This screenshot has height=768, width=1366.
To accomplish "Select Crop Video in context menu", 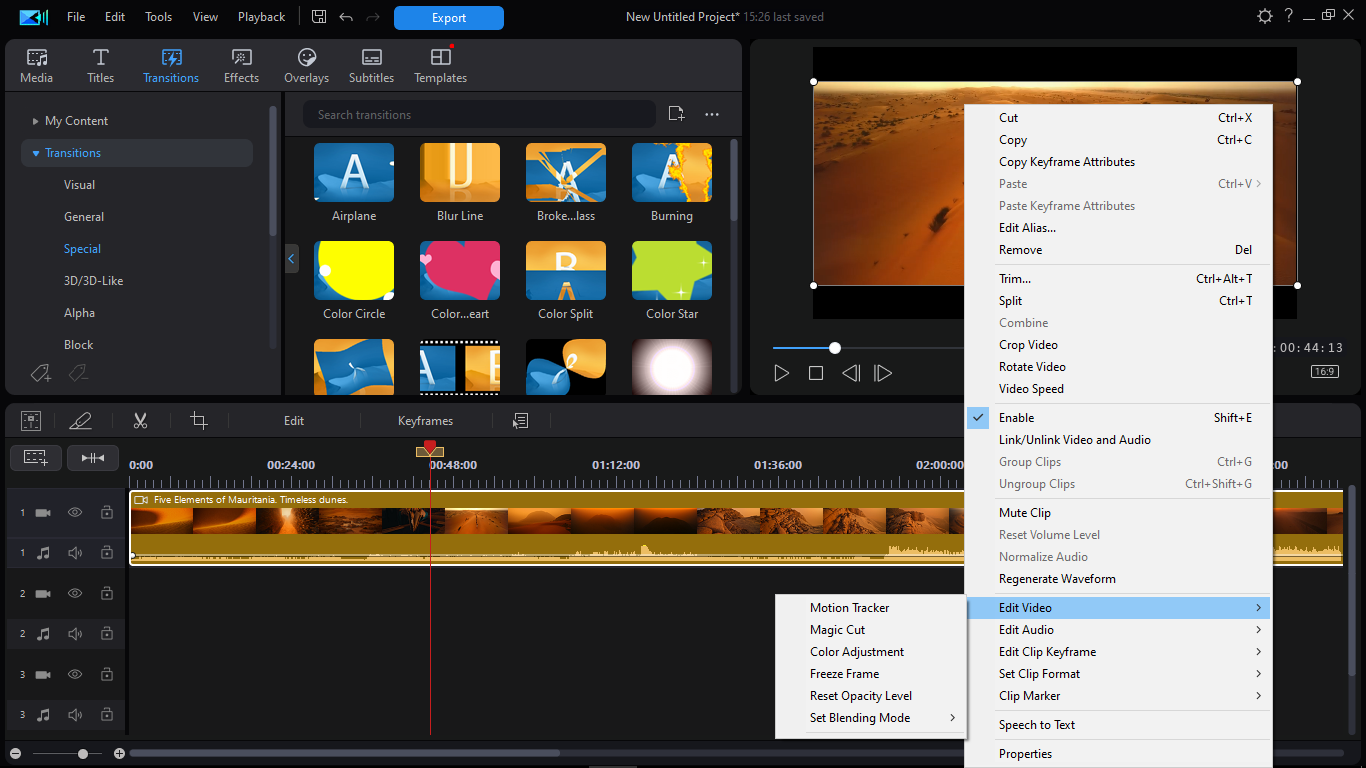I will click(1028, 345).
